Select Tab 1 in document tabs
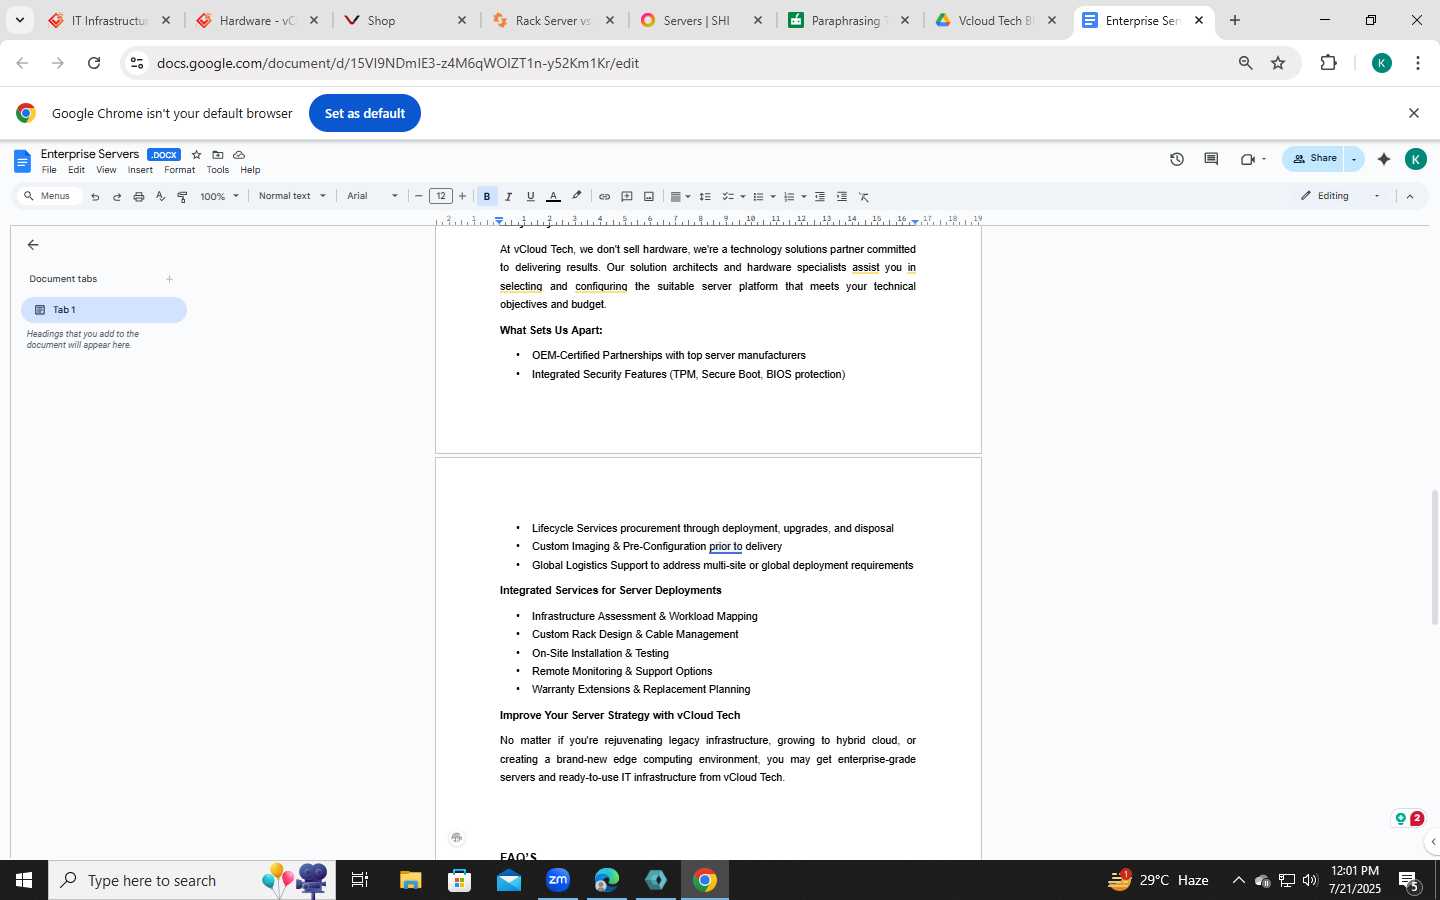 (104, 310)
